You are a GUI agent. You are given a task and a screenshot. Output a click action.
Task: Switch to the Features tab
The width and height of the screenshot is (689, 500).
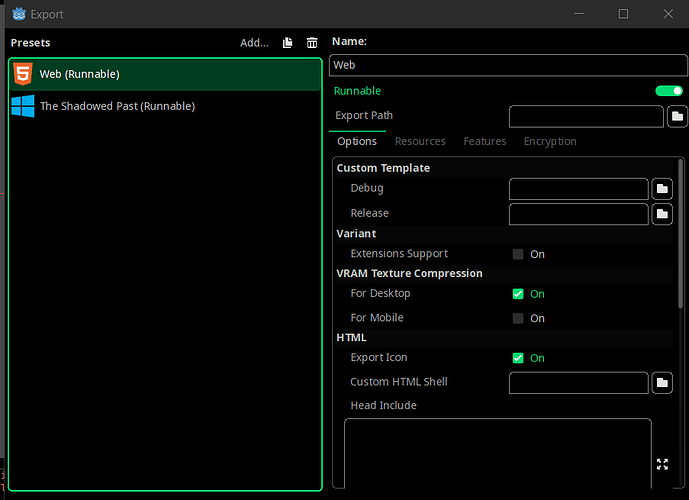(485, 141)
